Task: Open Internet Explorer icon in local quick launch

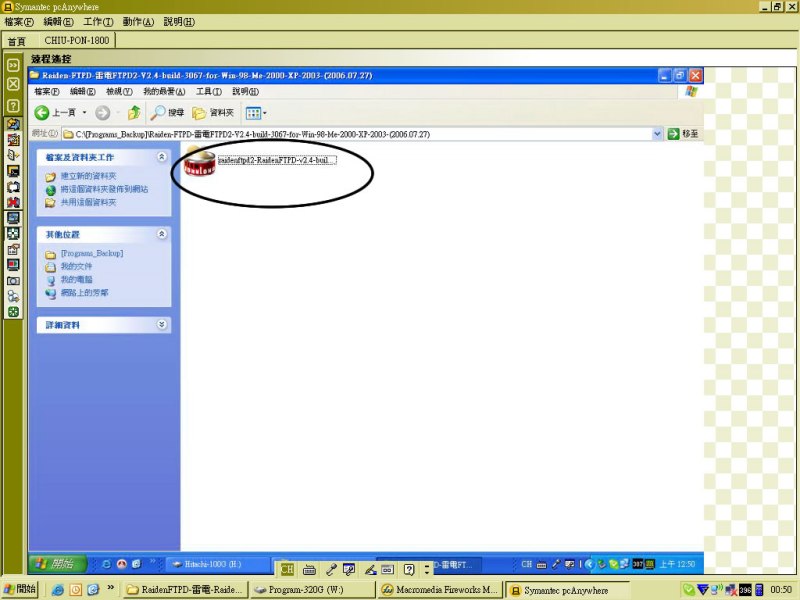Action: tap(57, 590)
